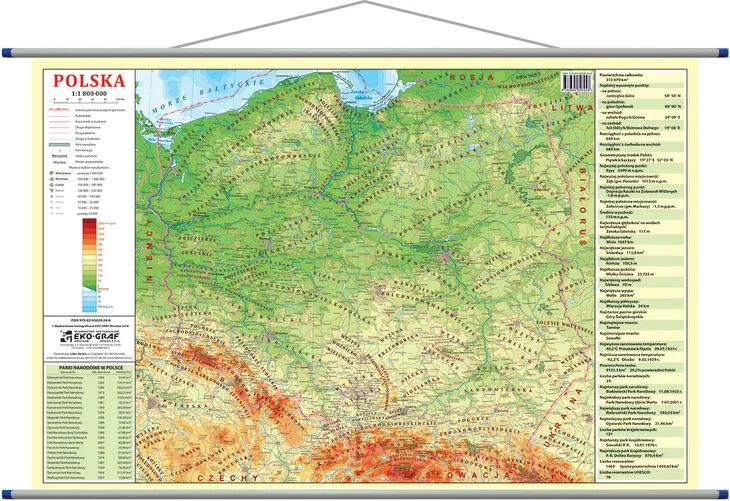The width and height of the screenshot is (730, 501).
Task: Click the BIAŁORUŚ country label
Action: [582, 206]
